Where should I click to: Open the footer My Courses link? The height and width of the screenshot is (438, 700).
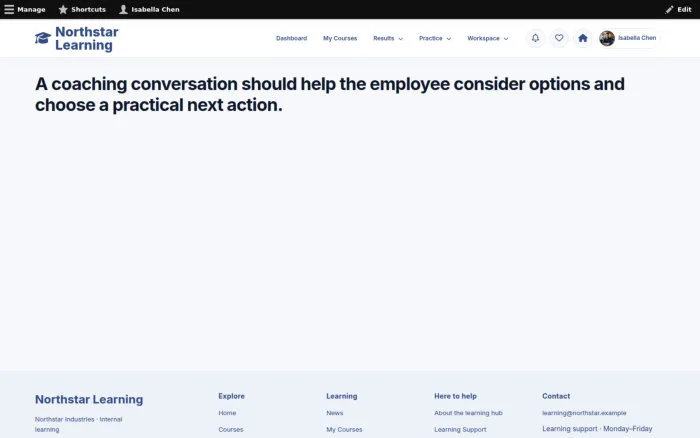point(344,430)
